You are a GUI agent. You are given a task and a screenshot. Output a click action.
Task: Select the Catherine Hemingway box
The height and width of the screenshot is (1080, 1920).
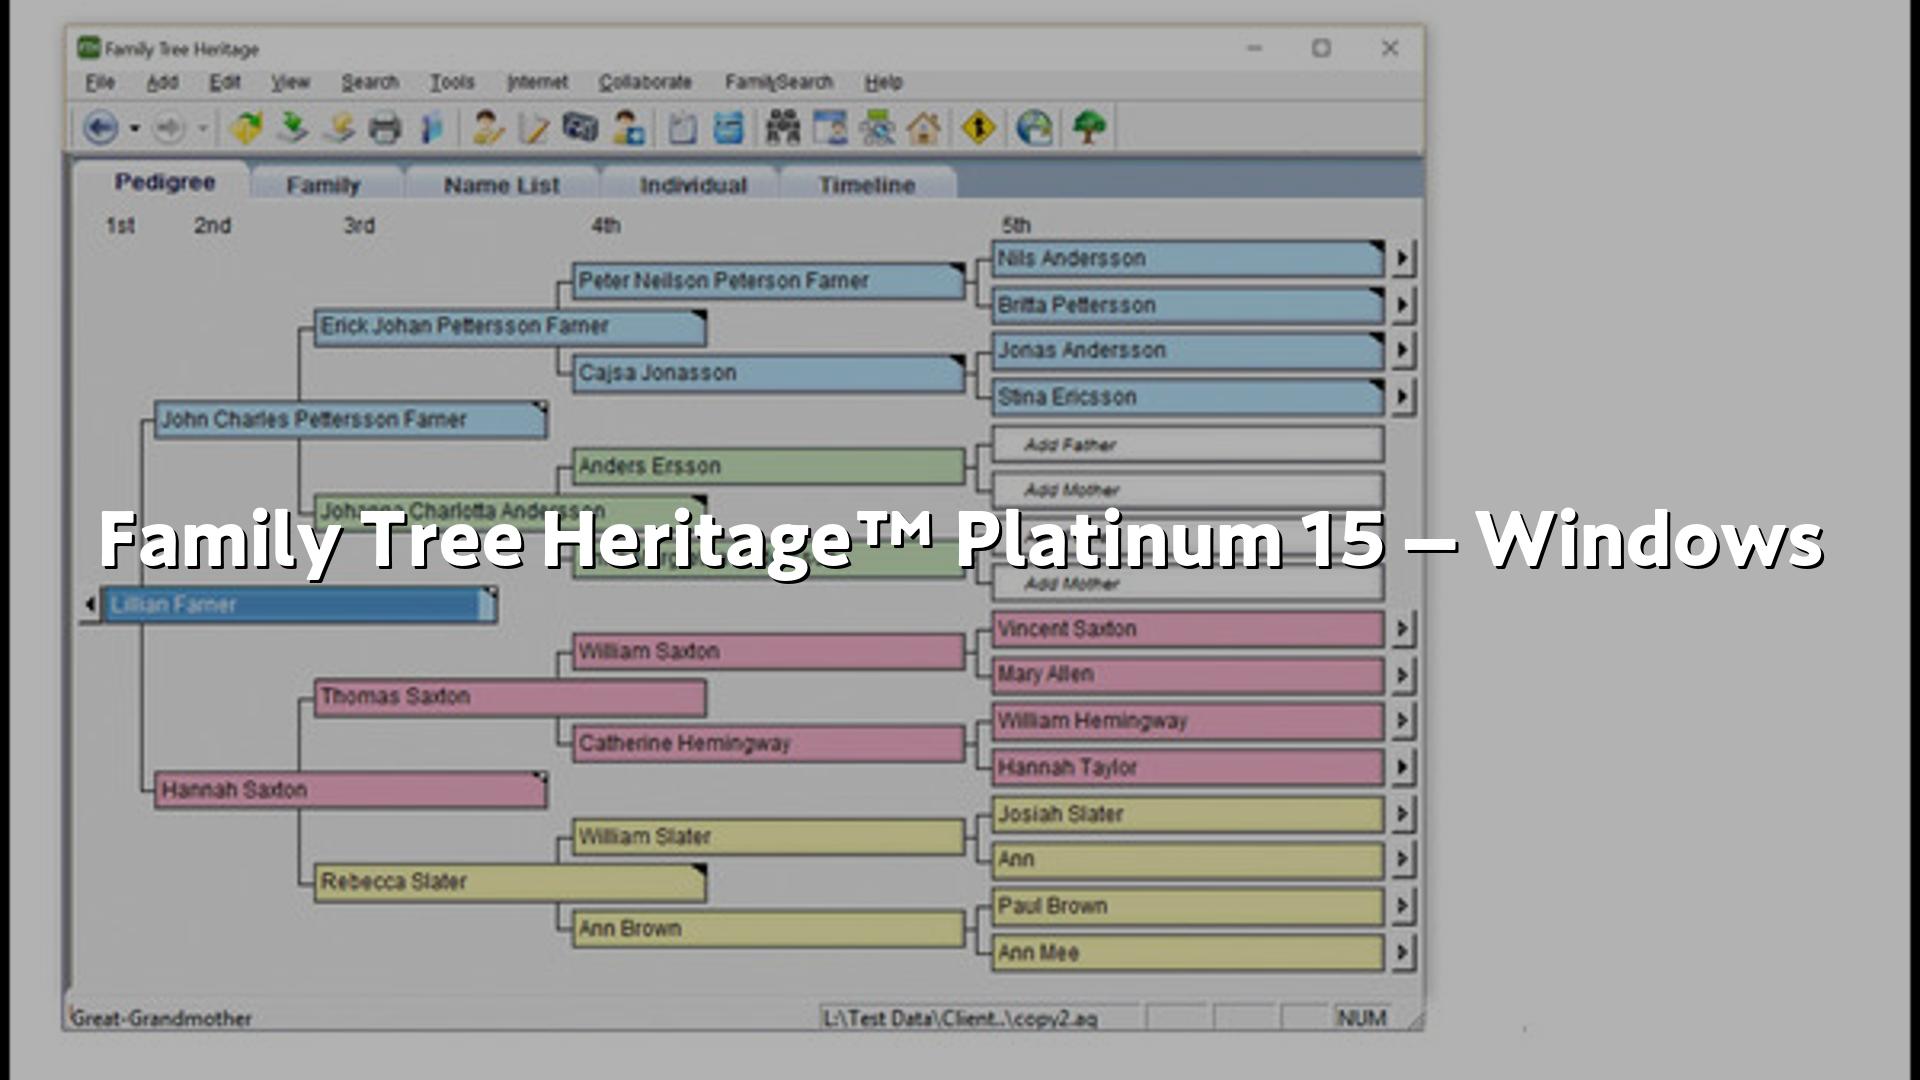pos(768,744)
